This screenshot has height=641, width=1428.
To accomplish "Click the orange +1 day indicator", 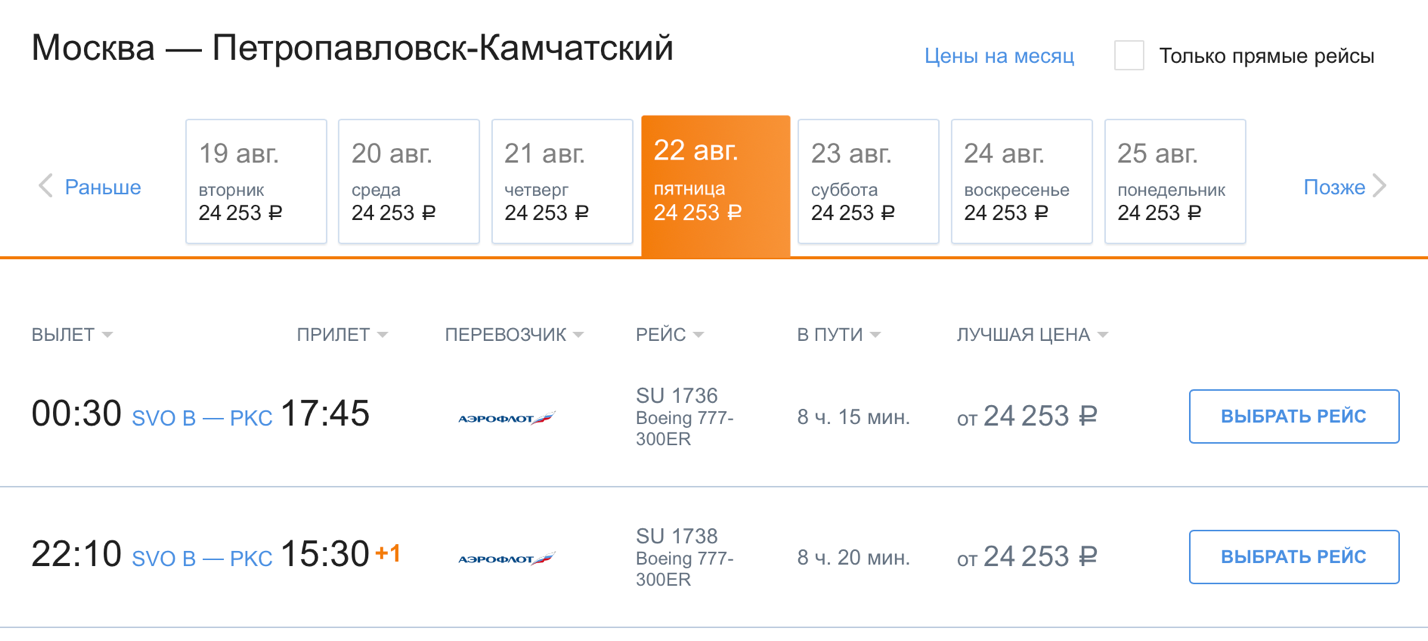I will (x=388, y=553).
